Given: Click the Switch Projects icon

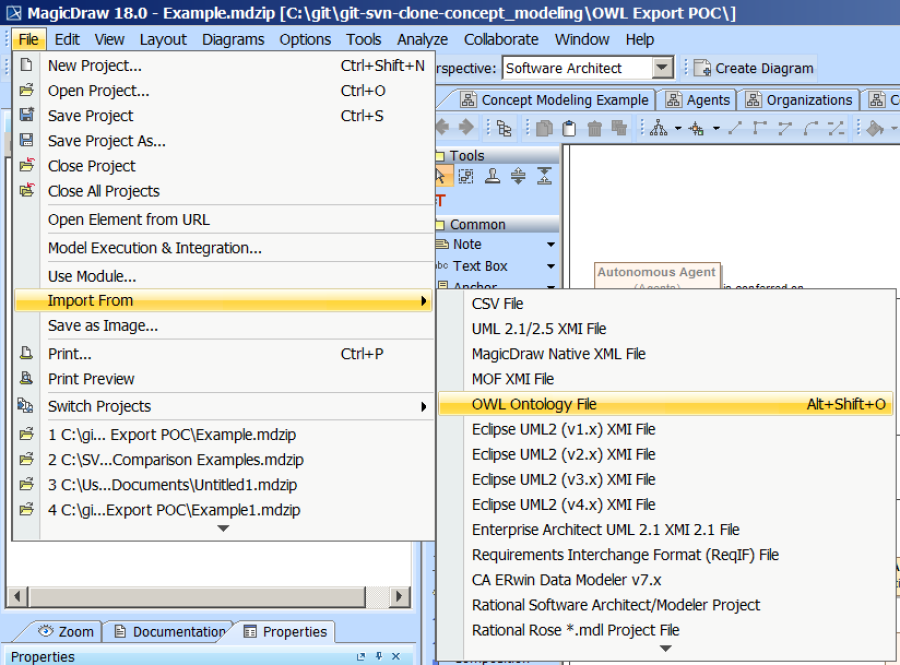Looking at the screenshot, I should tap(25, 405).
